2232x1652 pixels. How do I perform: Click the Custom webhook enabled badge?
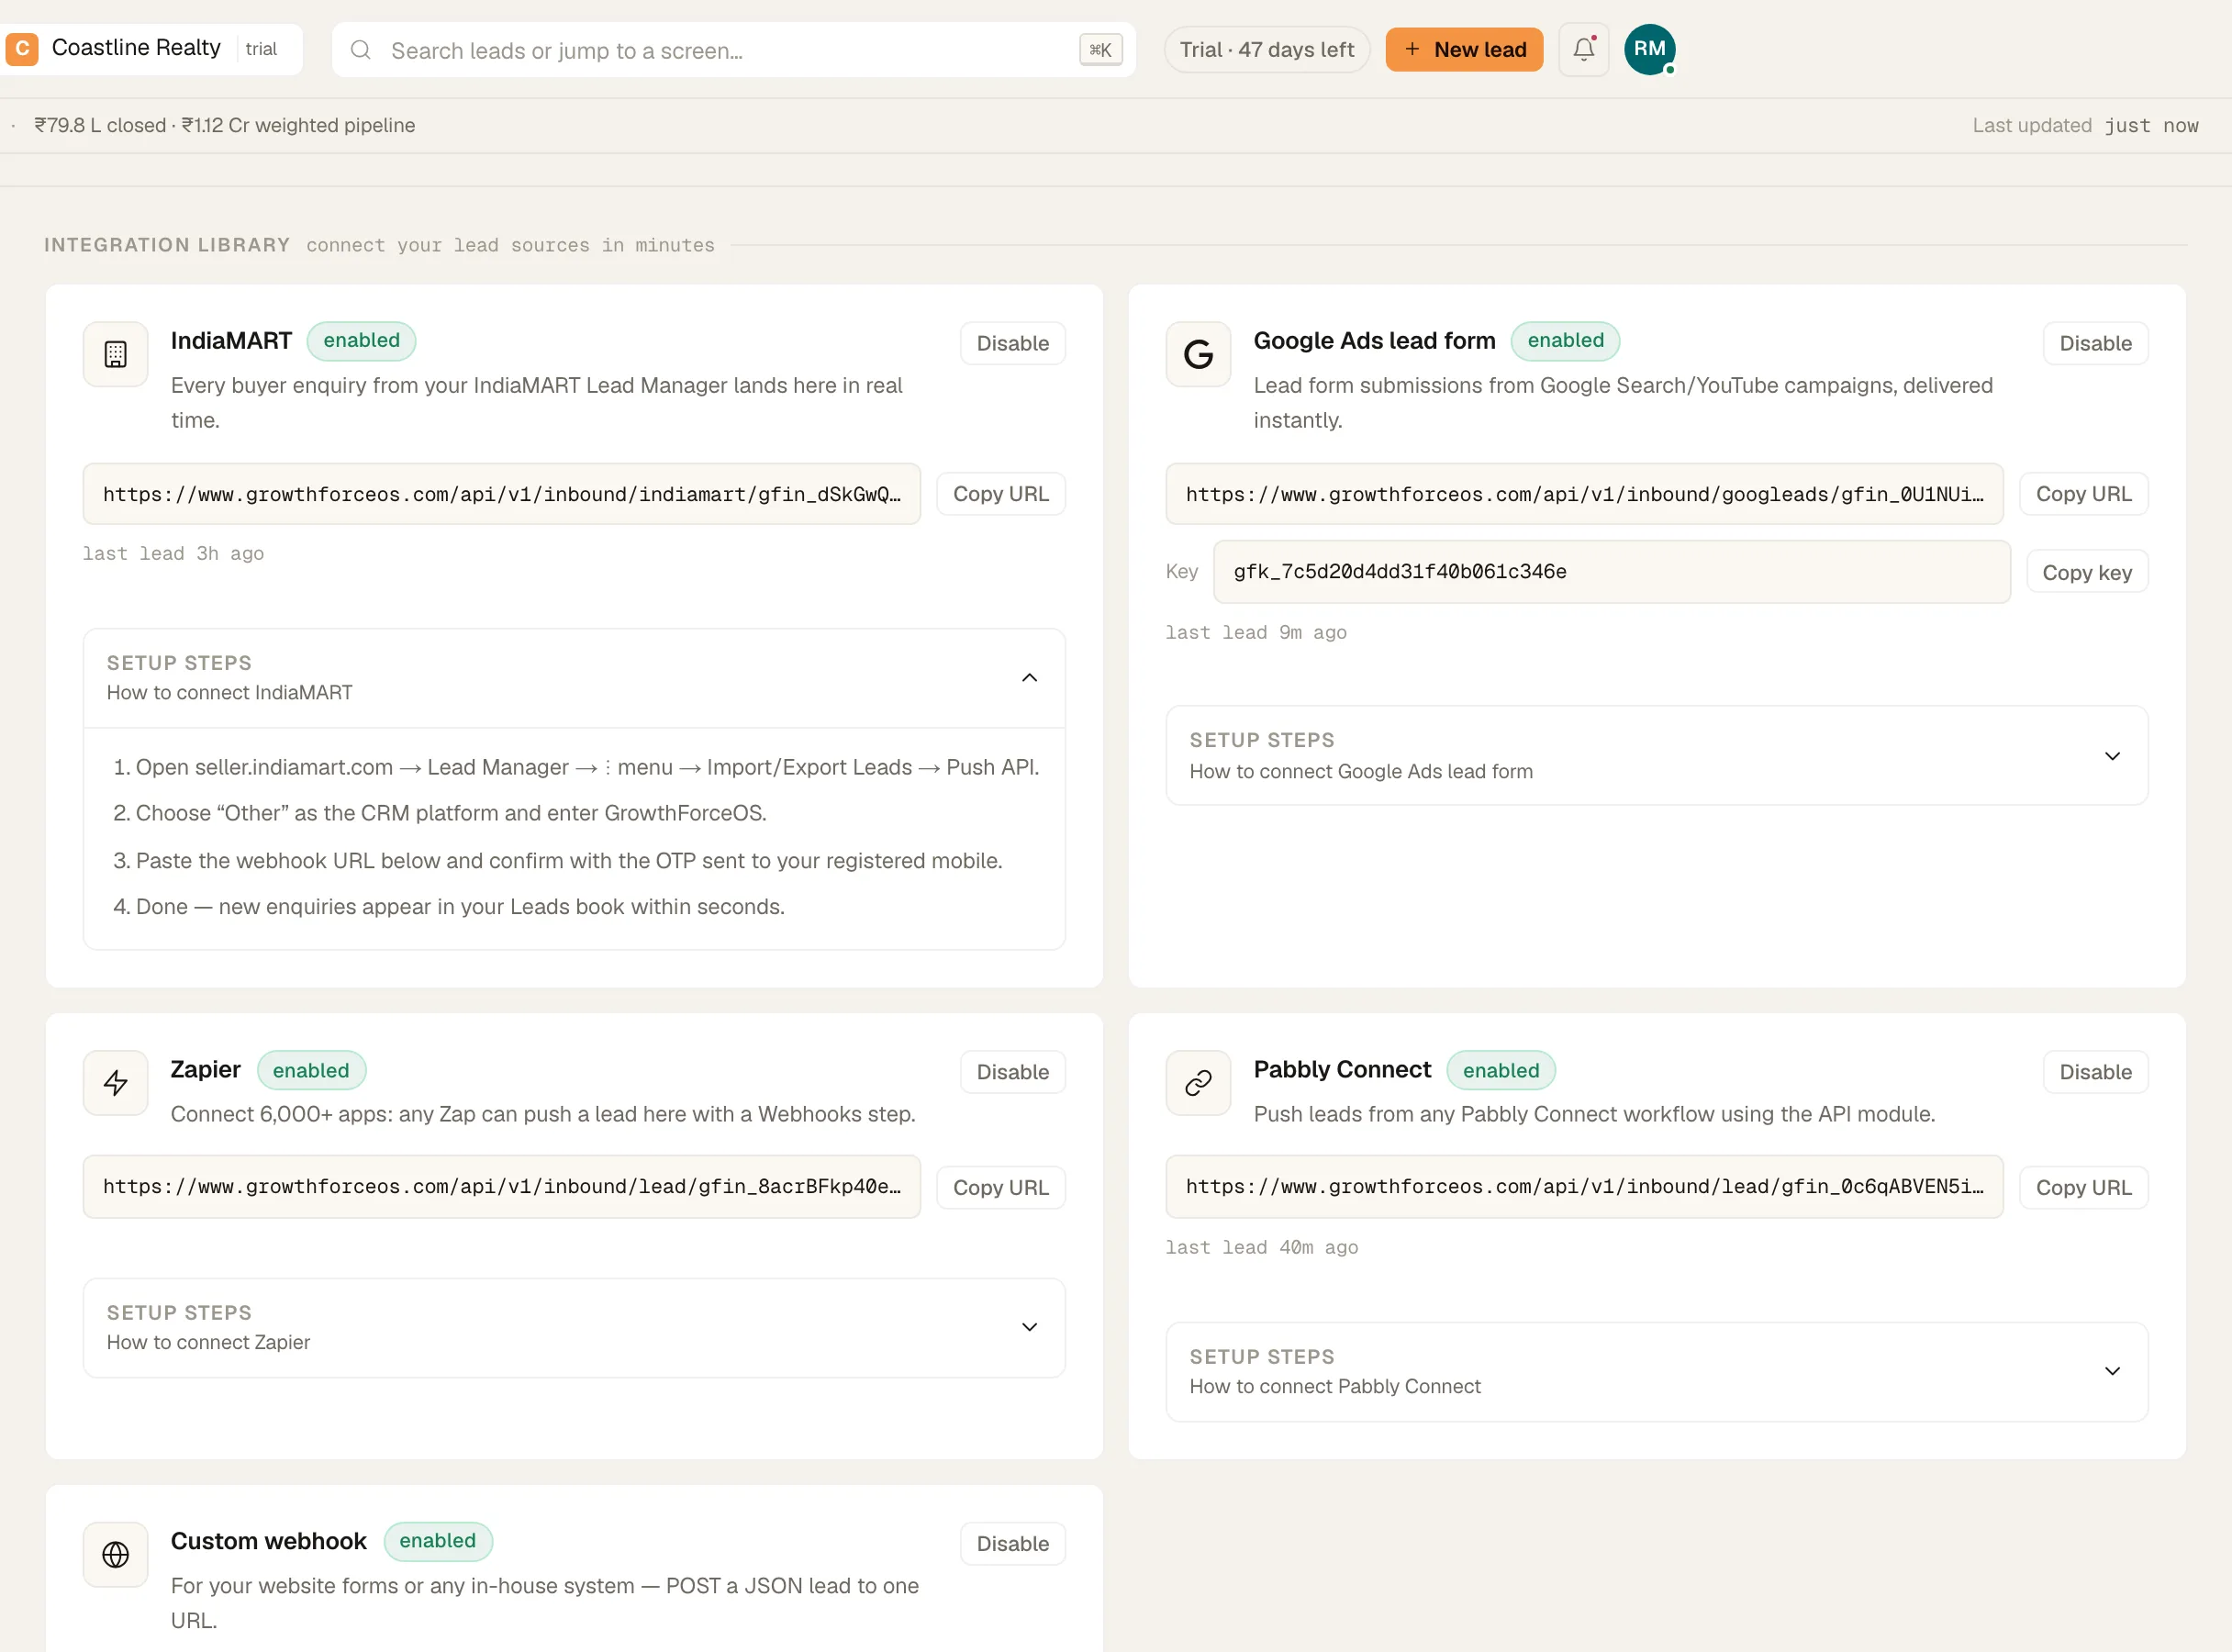(438, 1541)
